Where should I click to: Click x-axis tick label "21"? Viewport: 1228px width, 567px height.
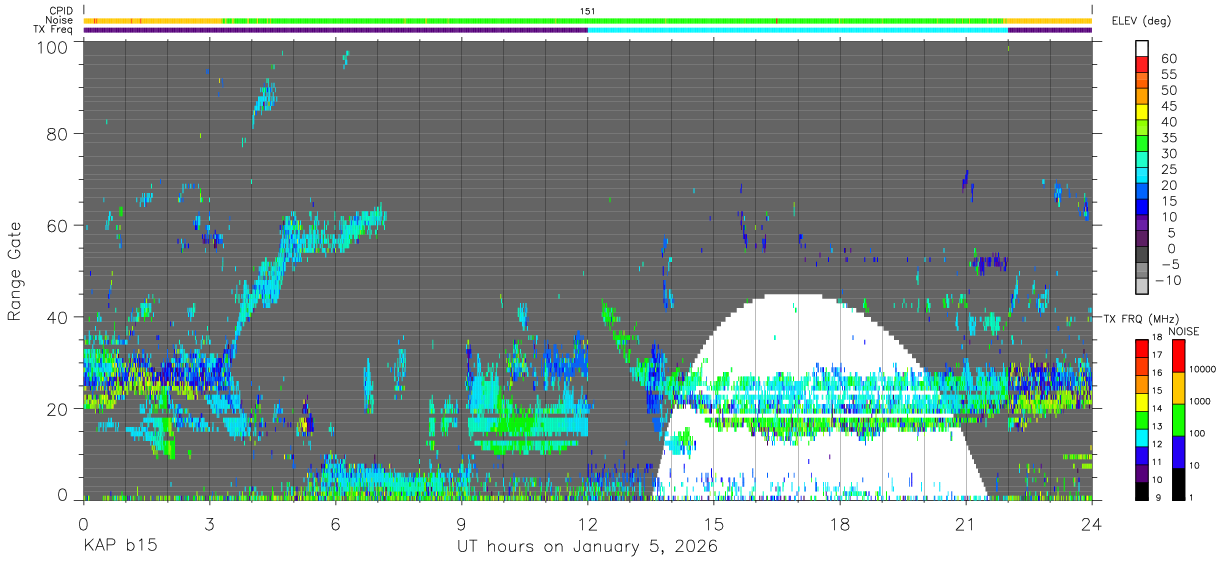click(965, 524)
